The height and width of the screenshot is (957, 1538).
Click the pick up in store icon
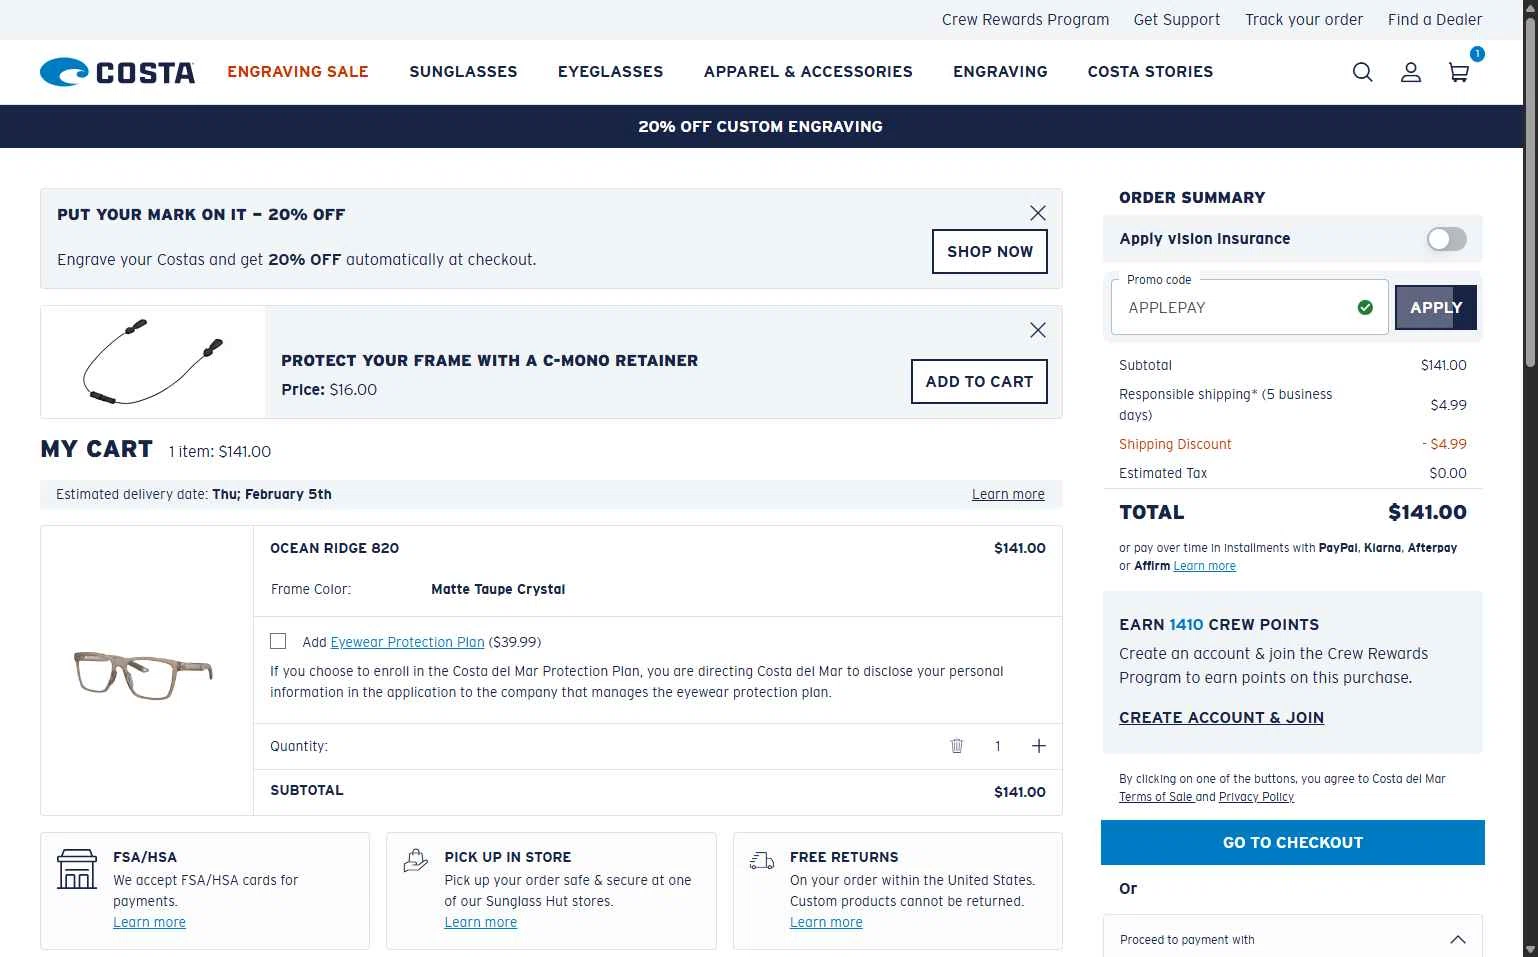click(x=416, y=860)
